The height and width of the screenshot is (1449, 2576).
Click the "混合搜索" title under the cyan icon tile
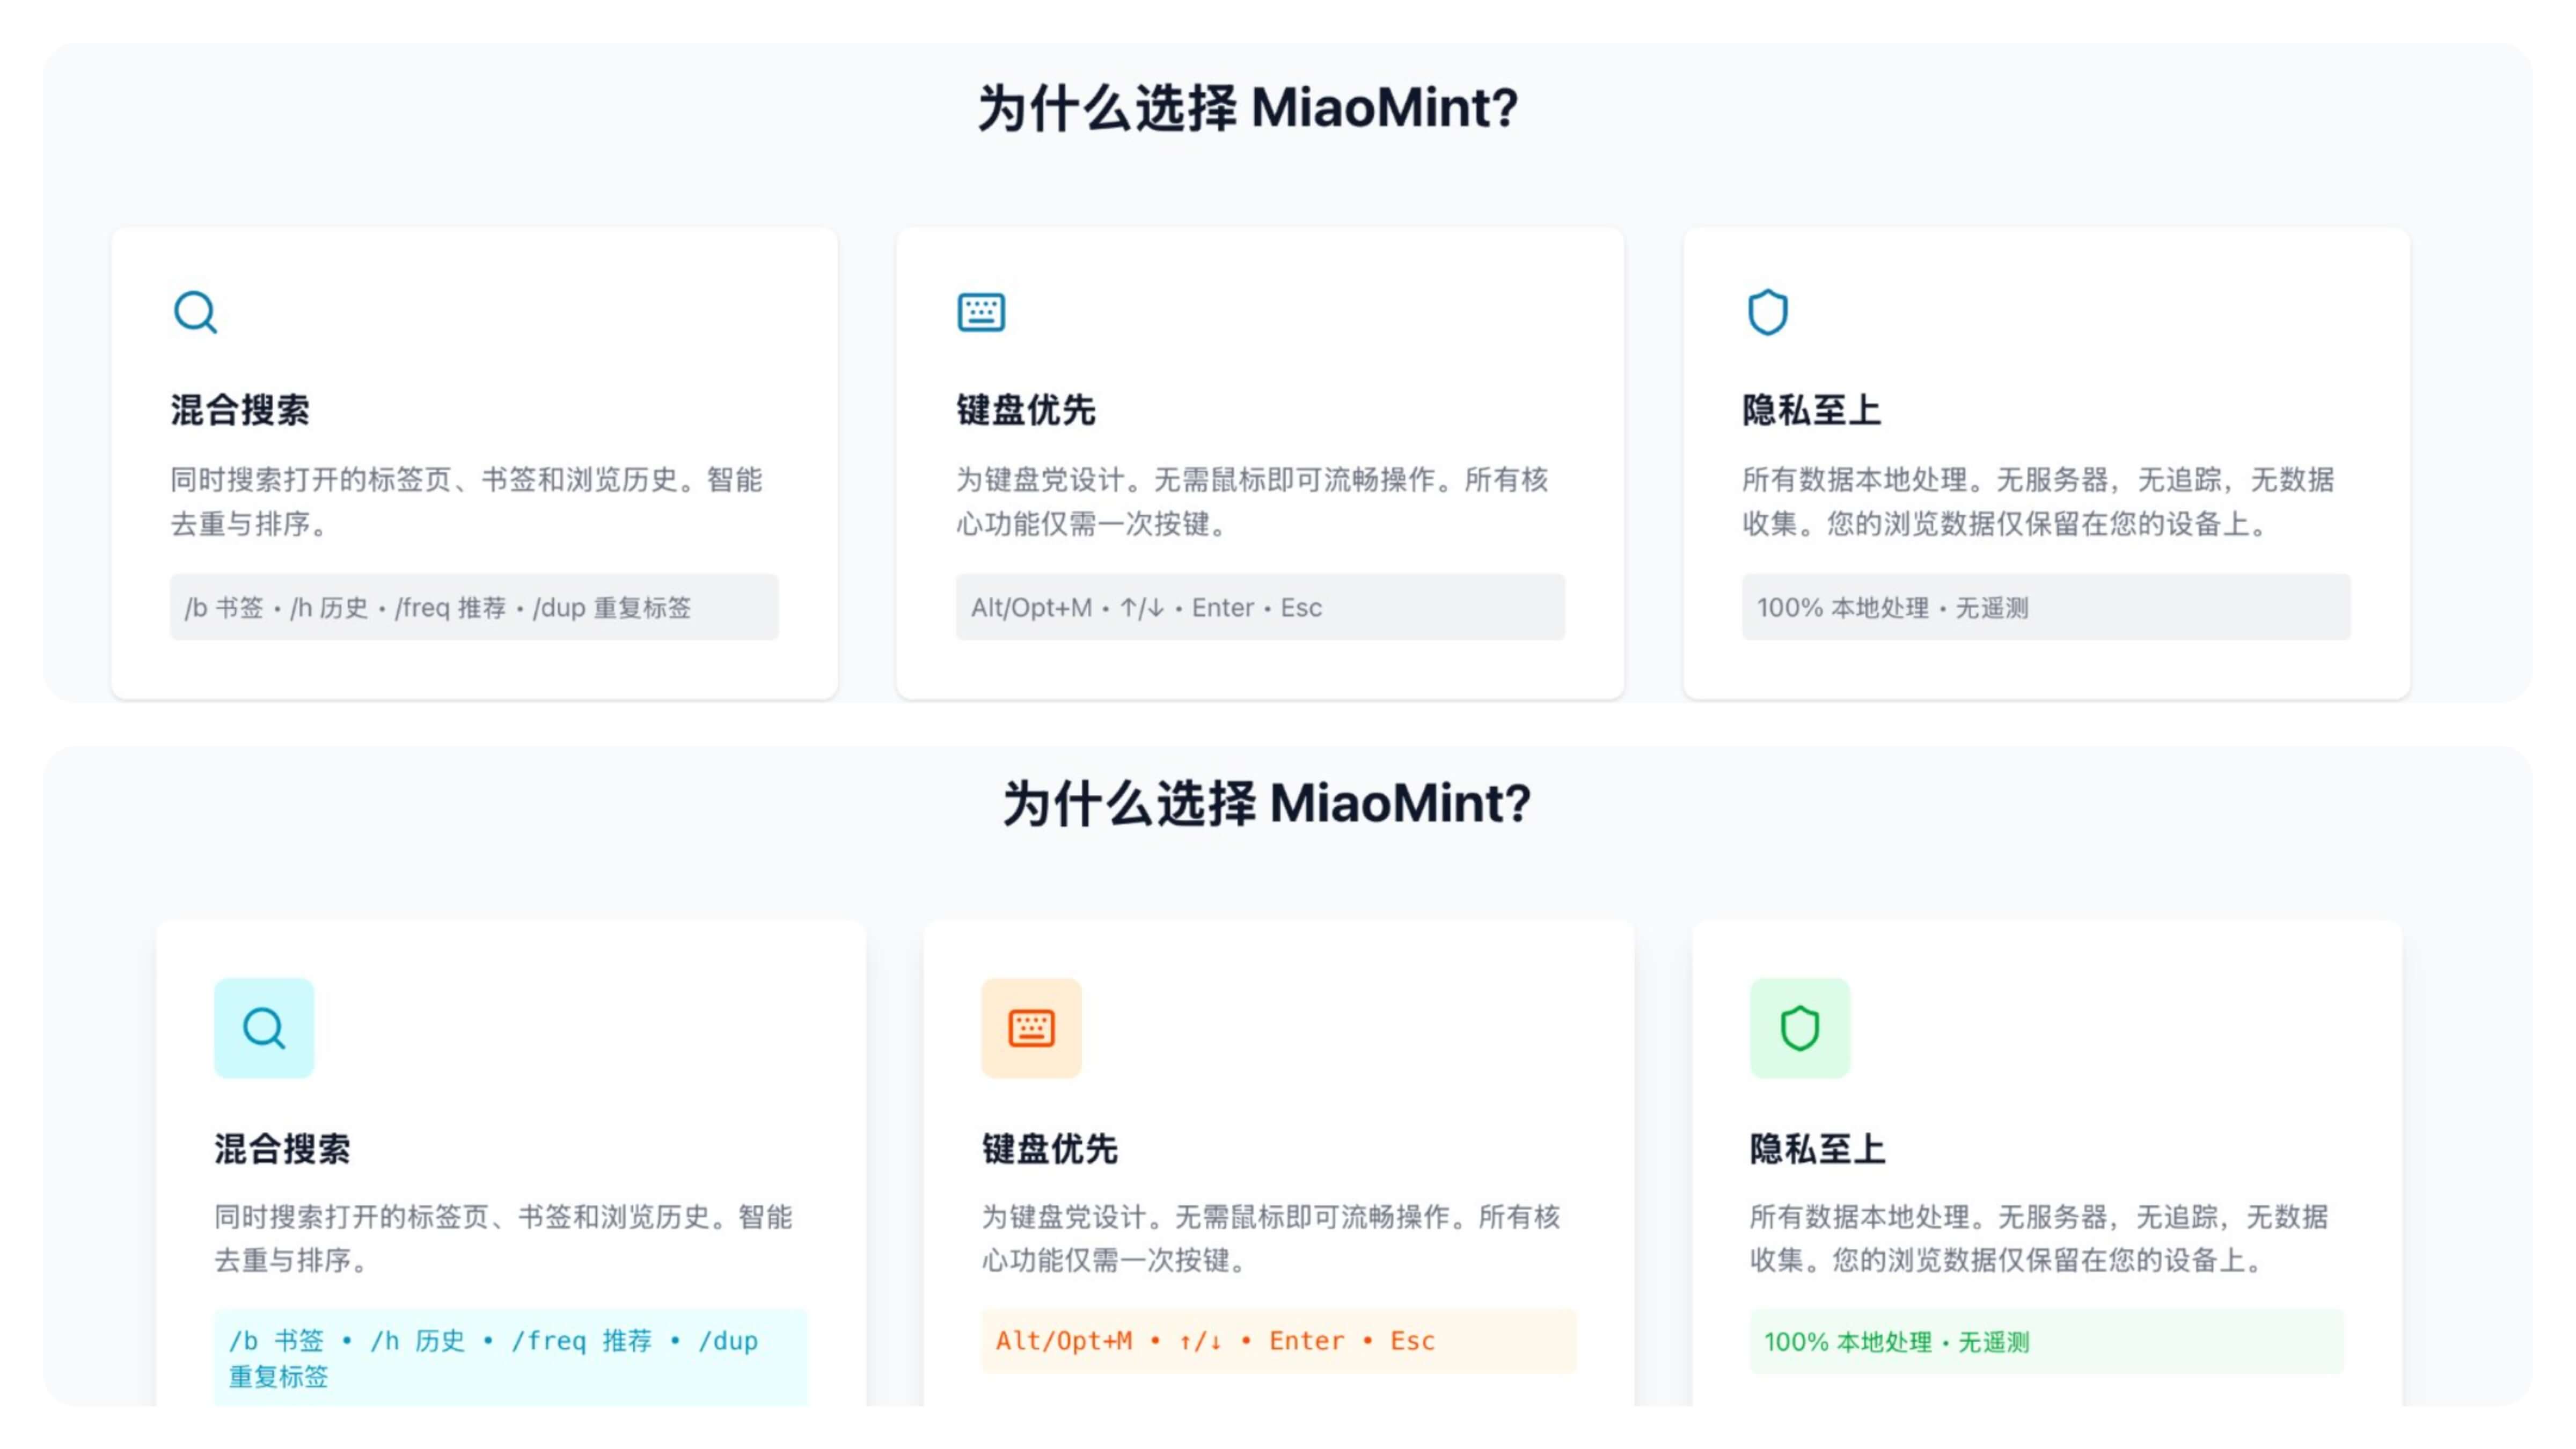pyautogui.click(x=282, y=1149)
